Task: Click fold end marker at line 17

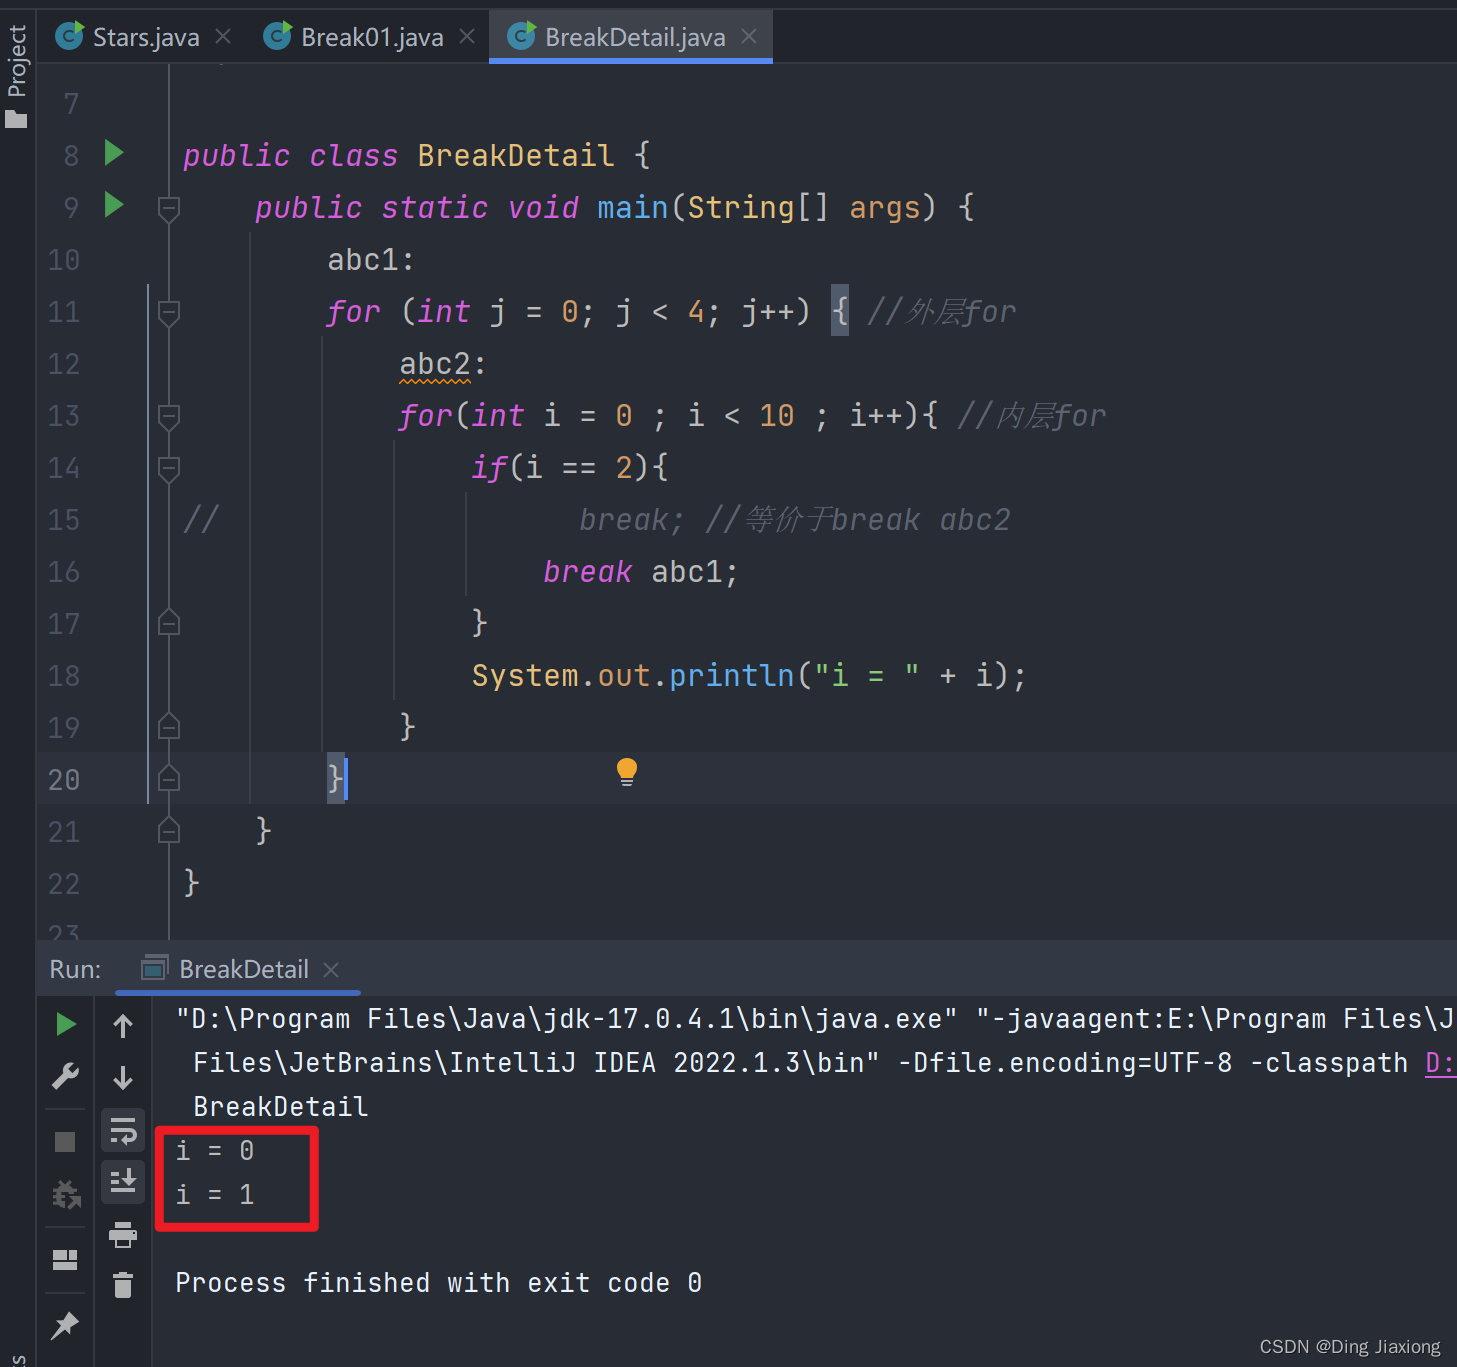Action: point(169,622)
